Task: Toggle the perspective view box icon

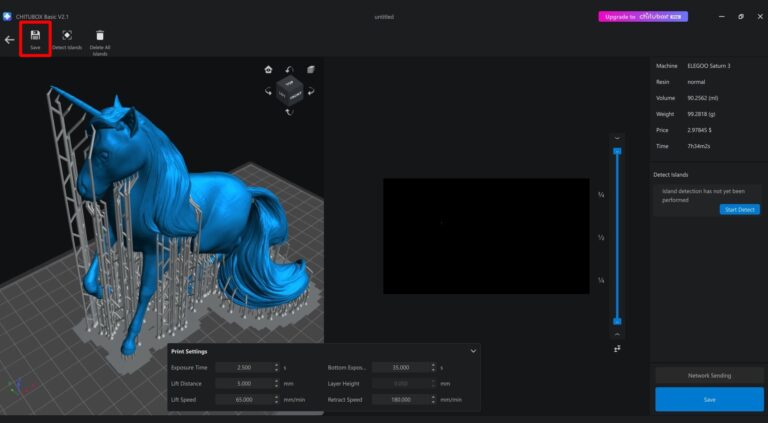Action: tap(311, 69)
